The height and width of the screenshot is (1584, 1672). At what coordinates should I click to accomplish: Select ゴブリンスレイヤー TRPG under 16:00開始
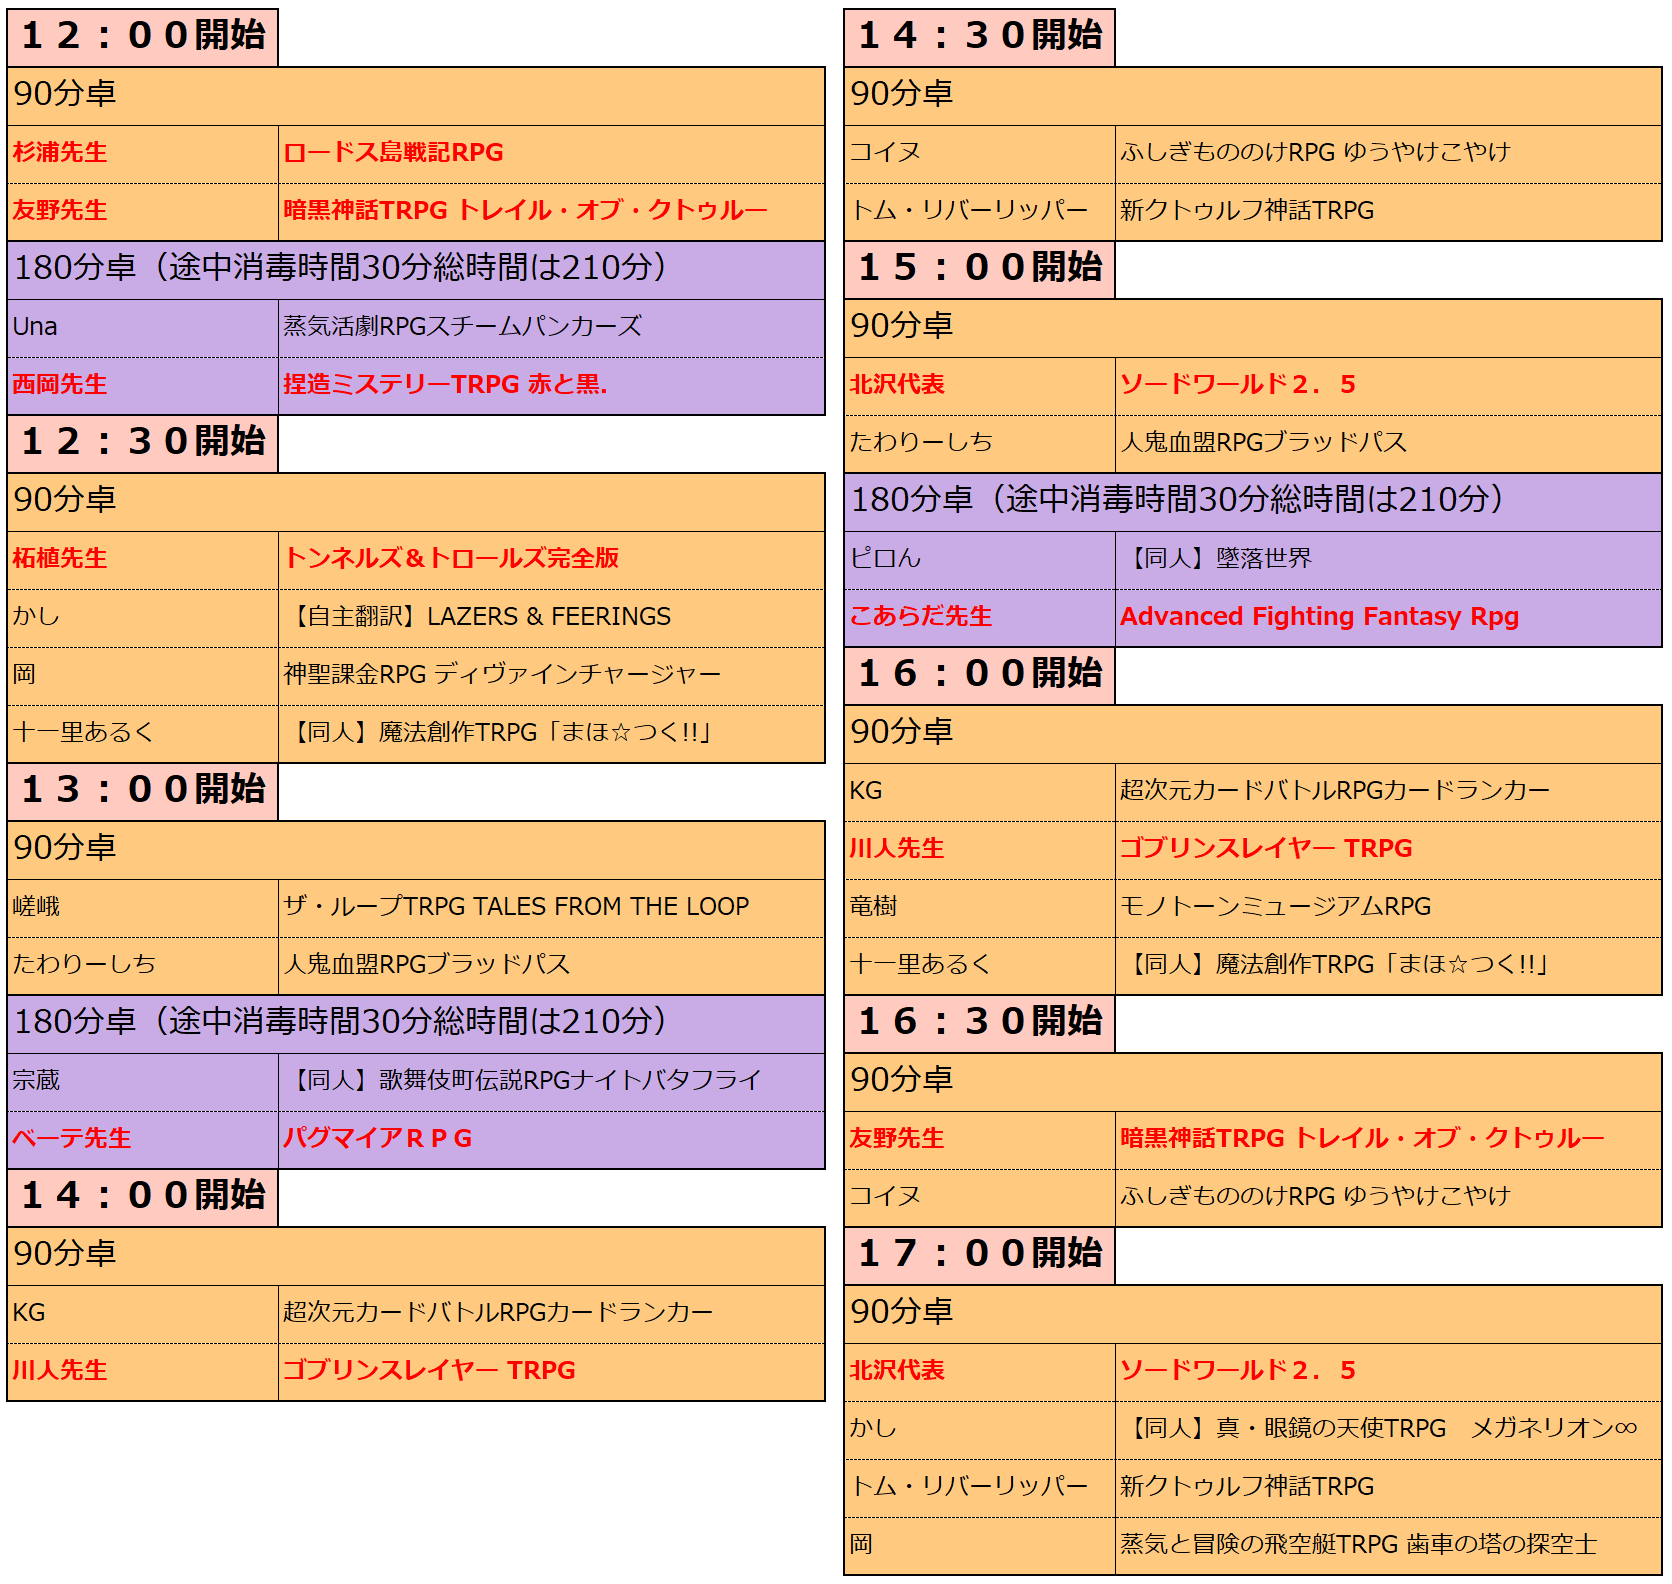click(1266, 848)
